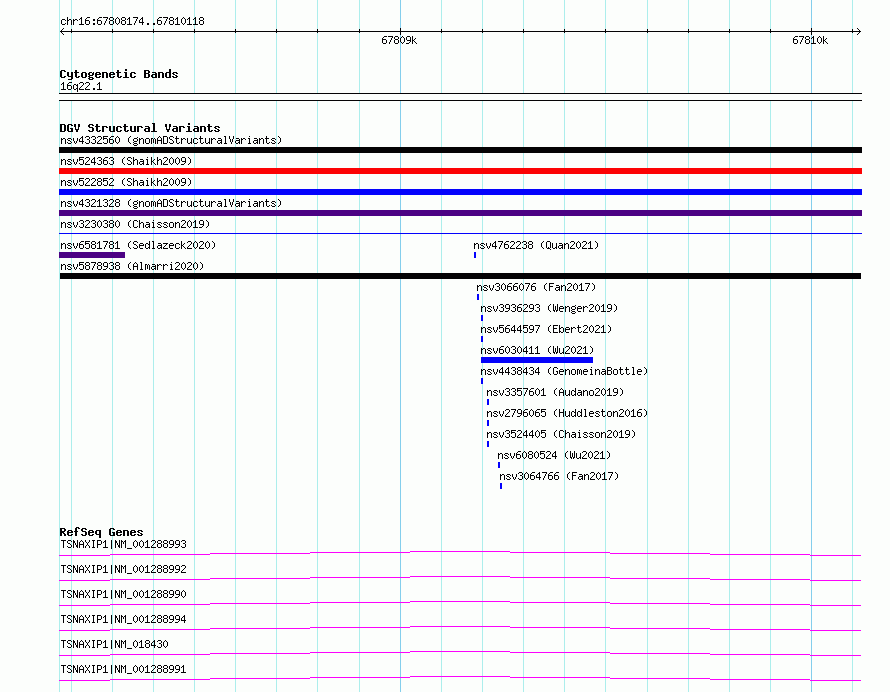The width and height of the screenshot is (890, 692).
Task: Select variant nsv3230380 (Chaisson2019) label
Action: [135, 224]
